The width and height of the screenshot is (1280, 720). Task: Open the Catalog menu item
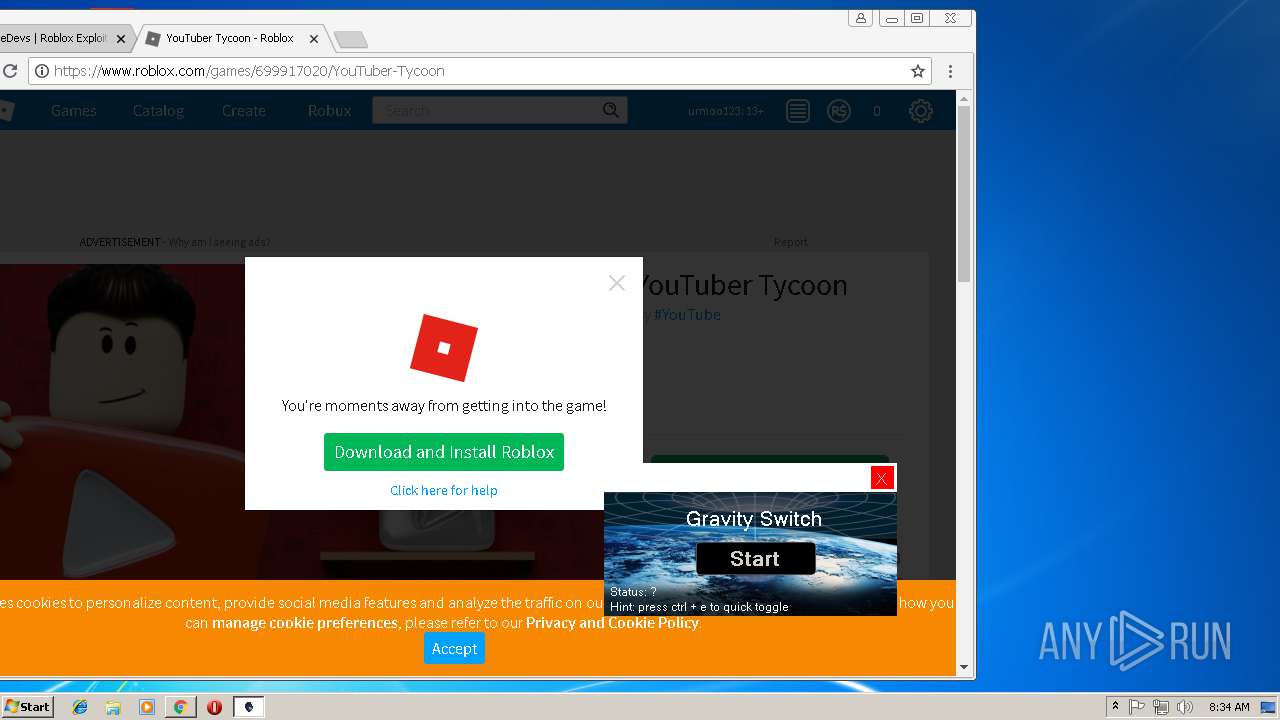tap(158, 111)
